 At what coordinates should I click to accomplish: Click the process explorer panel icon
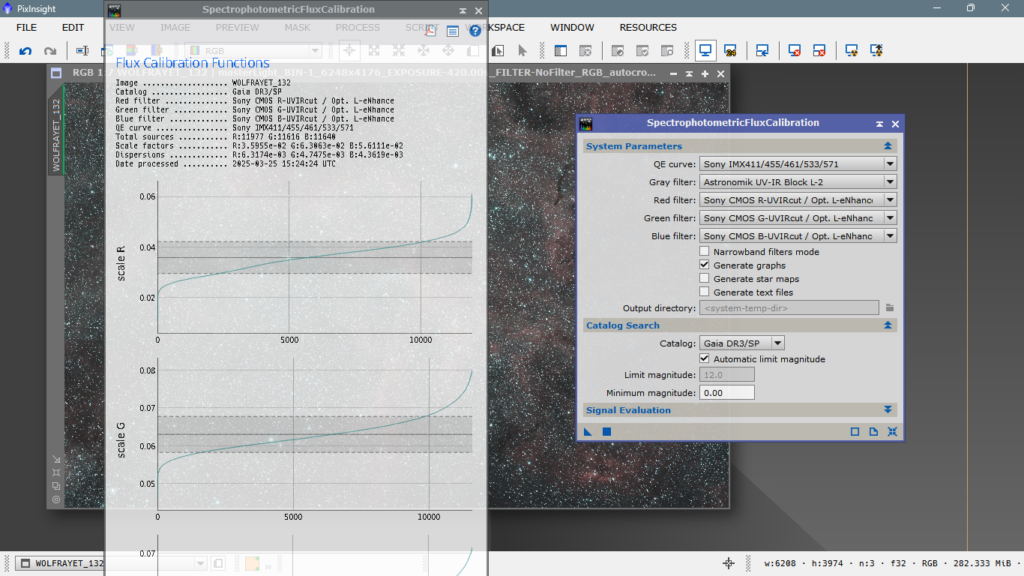pos(560,51)
